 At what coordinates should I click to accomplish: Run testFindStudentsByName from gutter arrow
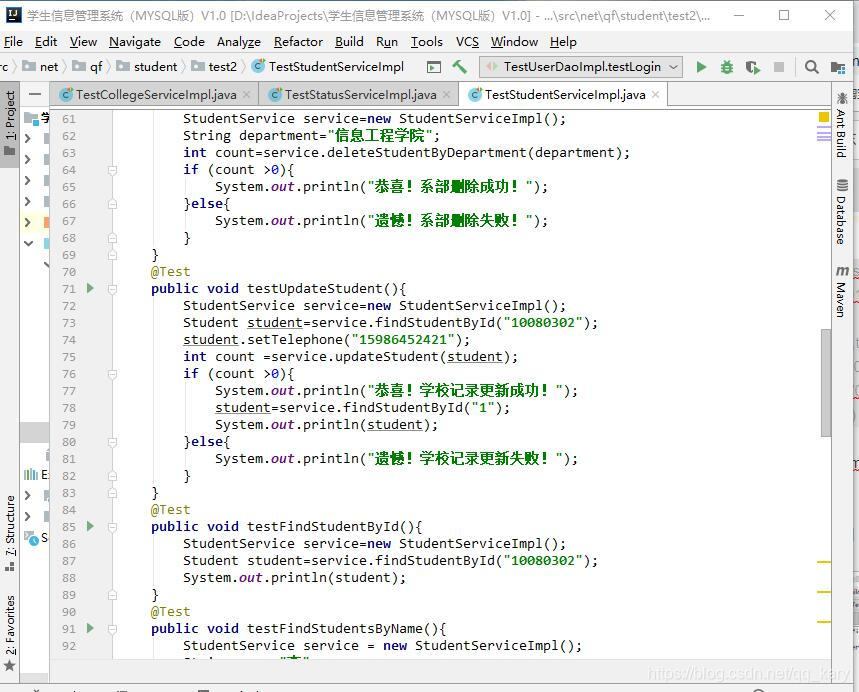pyautogui.click(x=90, y=628)
